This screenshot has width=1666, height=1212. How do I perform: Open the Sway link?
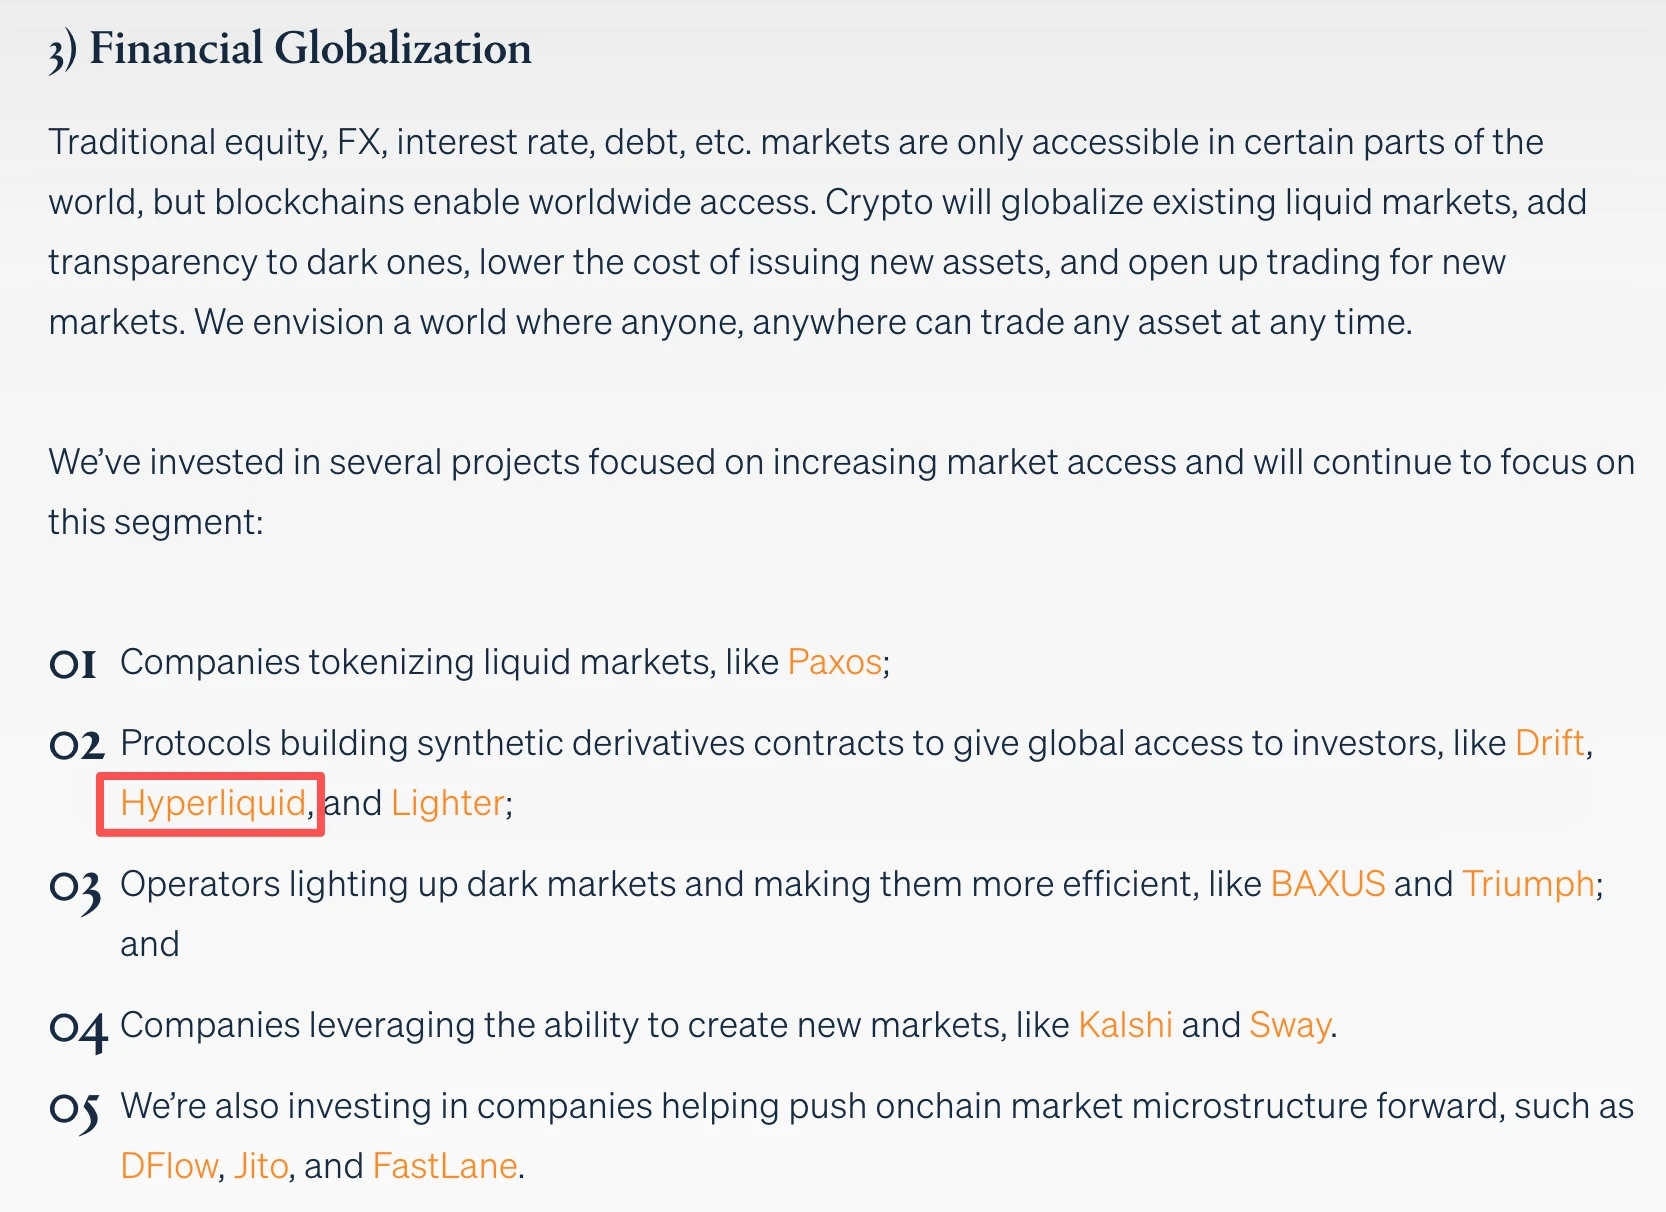tap(1289, 1025)
